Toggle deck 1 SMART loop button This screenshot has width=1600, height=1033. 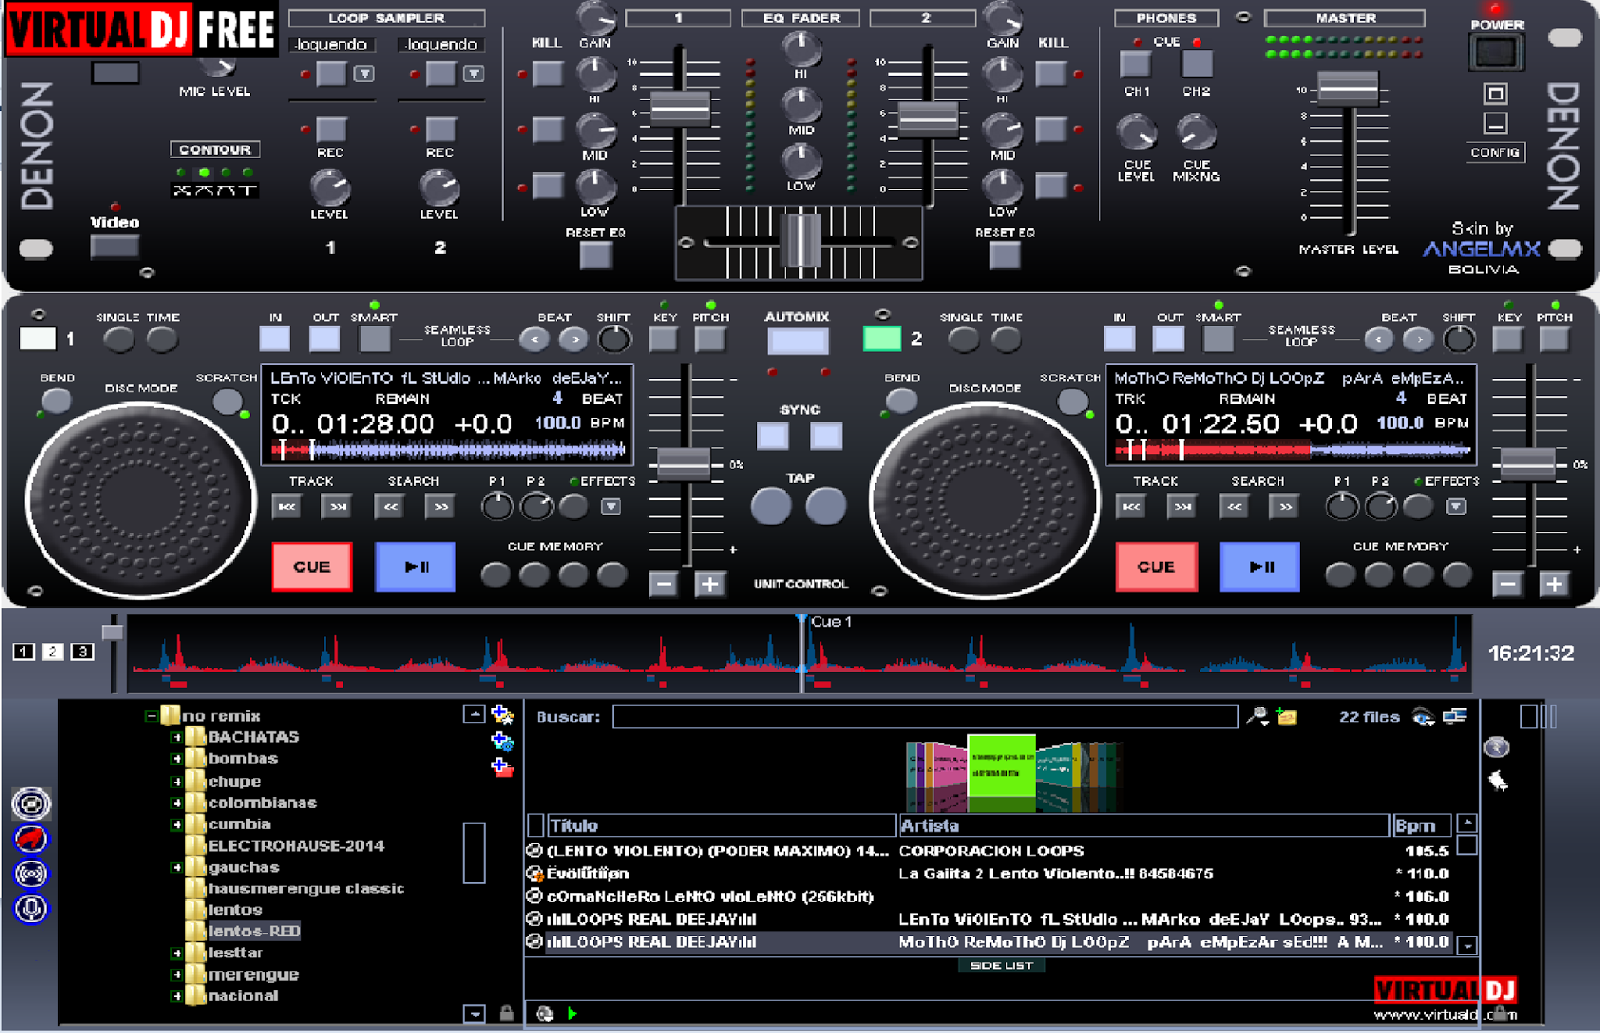(375, 339)
